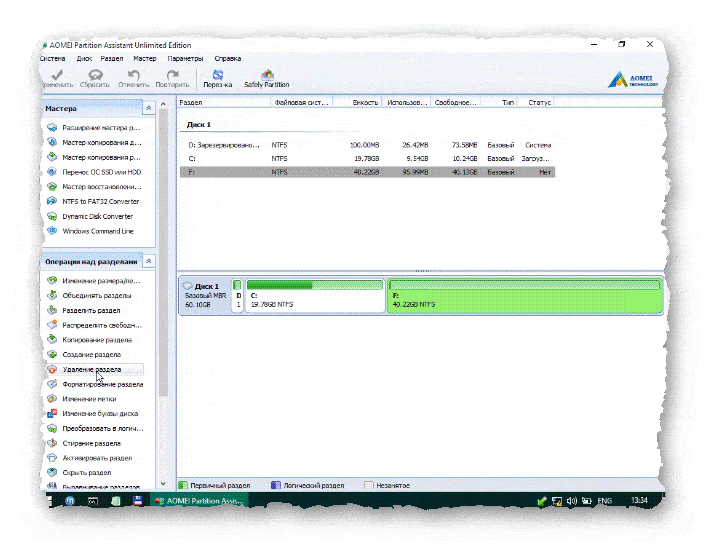The height and width of the screenshot is (544, 704).
Task: Select the Диск 1 Базовый MBR block
Action: click(205, 295)
